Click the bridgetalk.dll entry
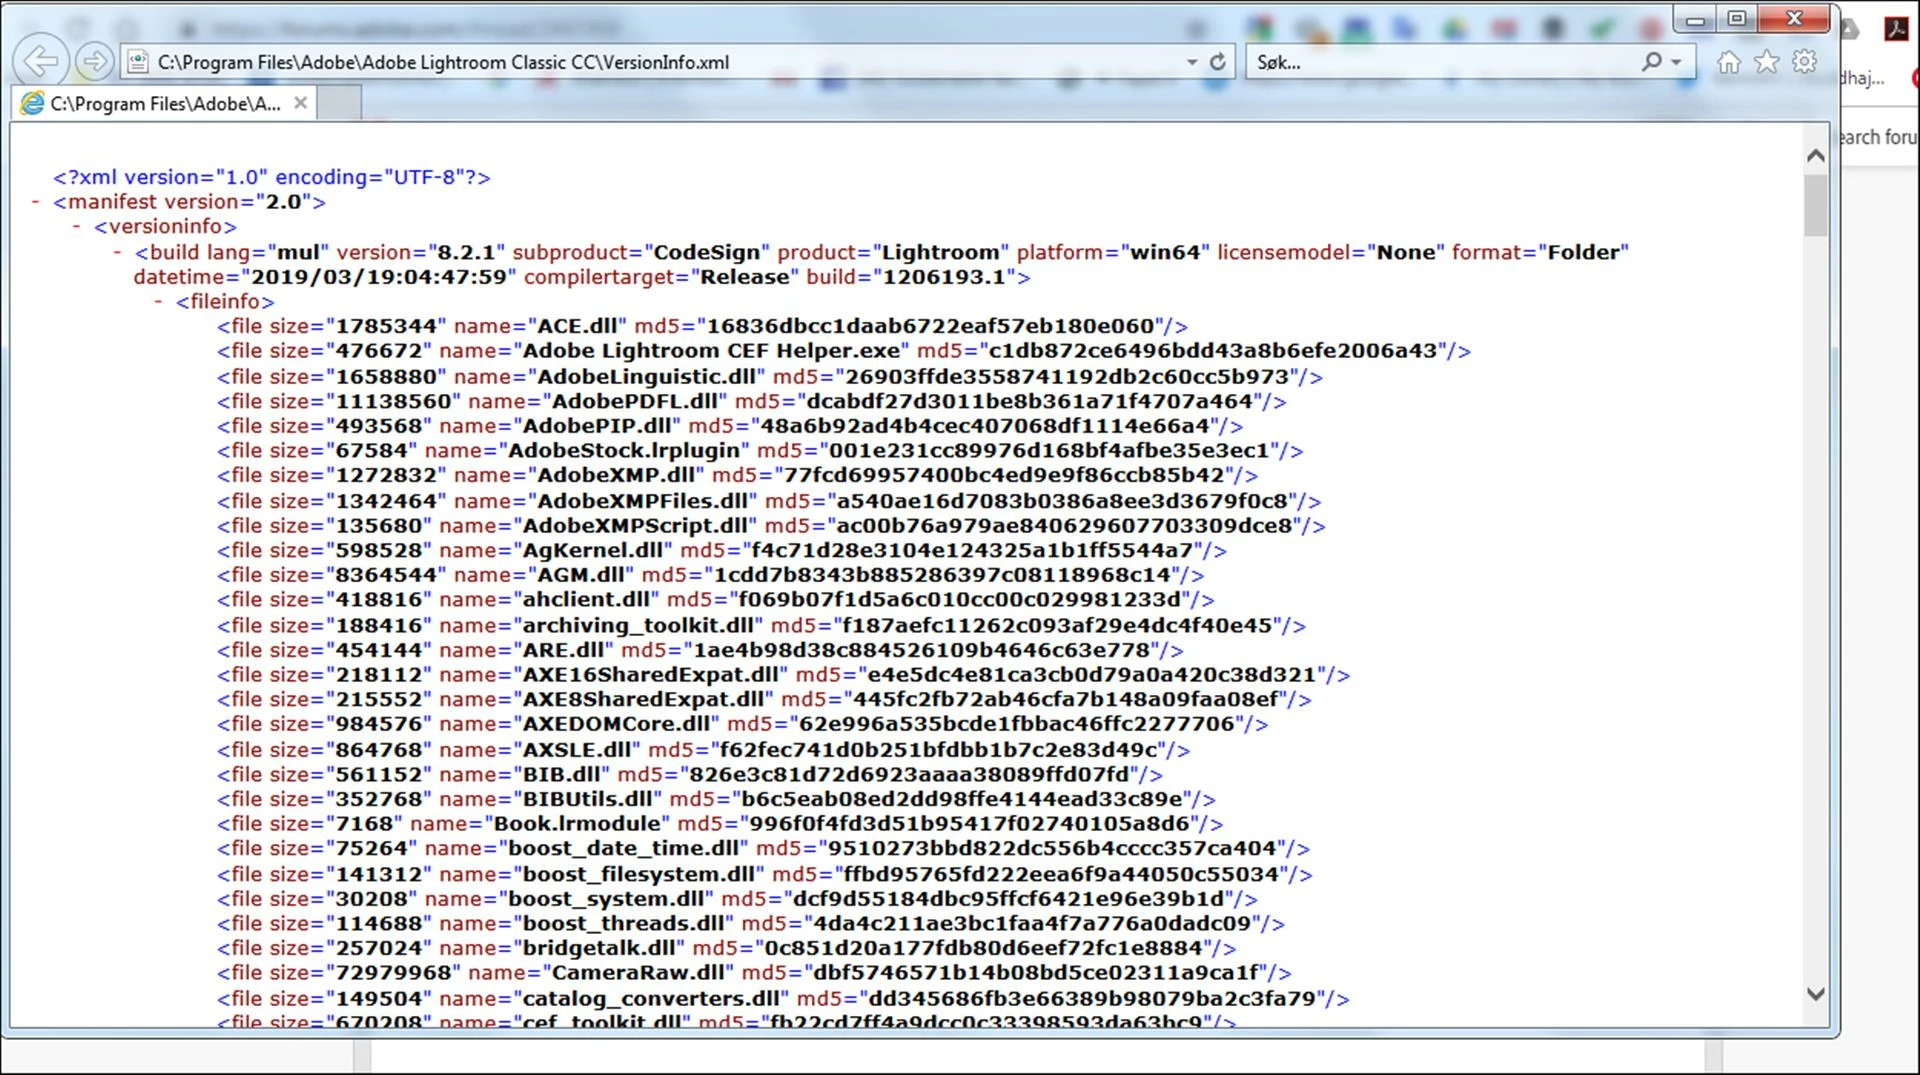 727,948
